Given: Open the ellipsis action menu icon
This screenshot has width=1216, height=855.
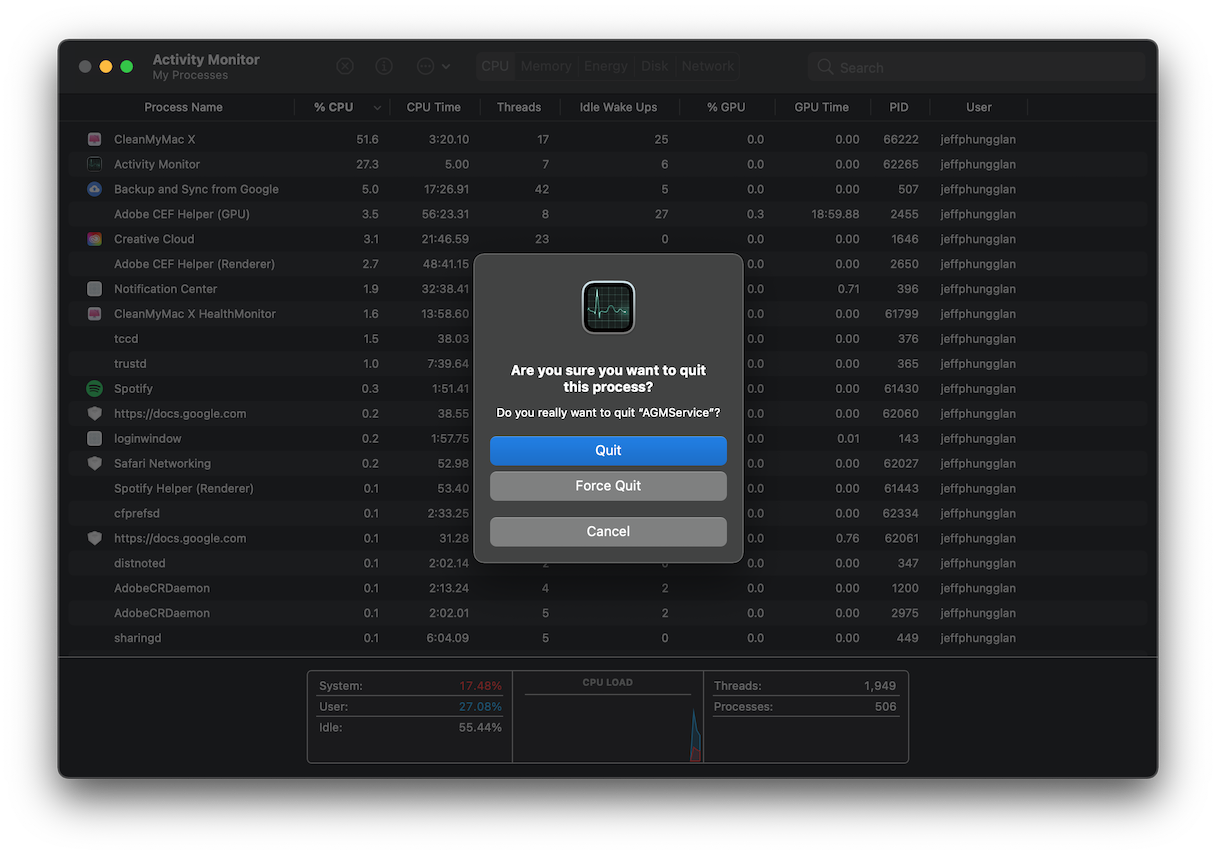Looking at the screenshot, I should pos(425,66).
